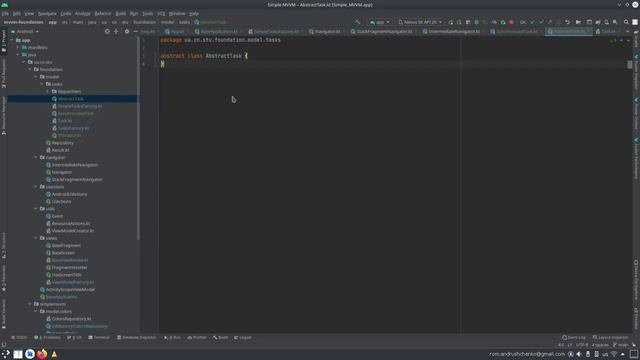640x360 pixels.
Task: Open the Database Inspector tool window
Action: click(137, 338)
